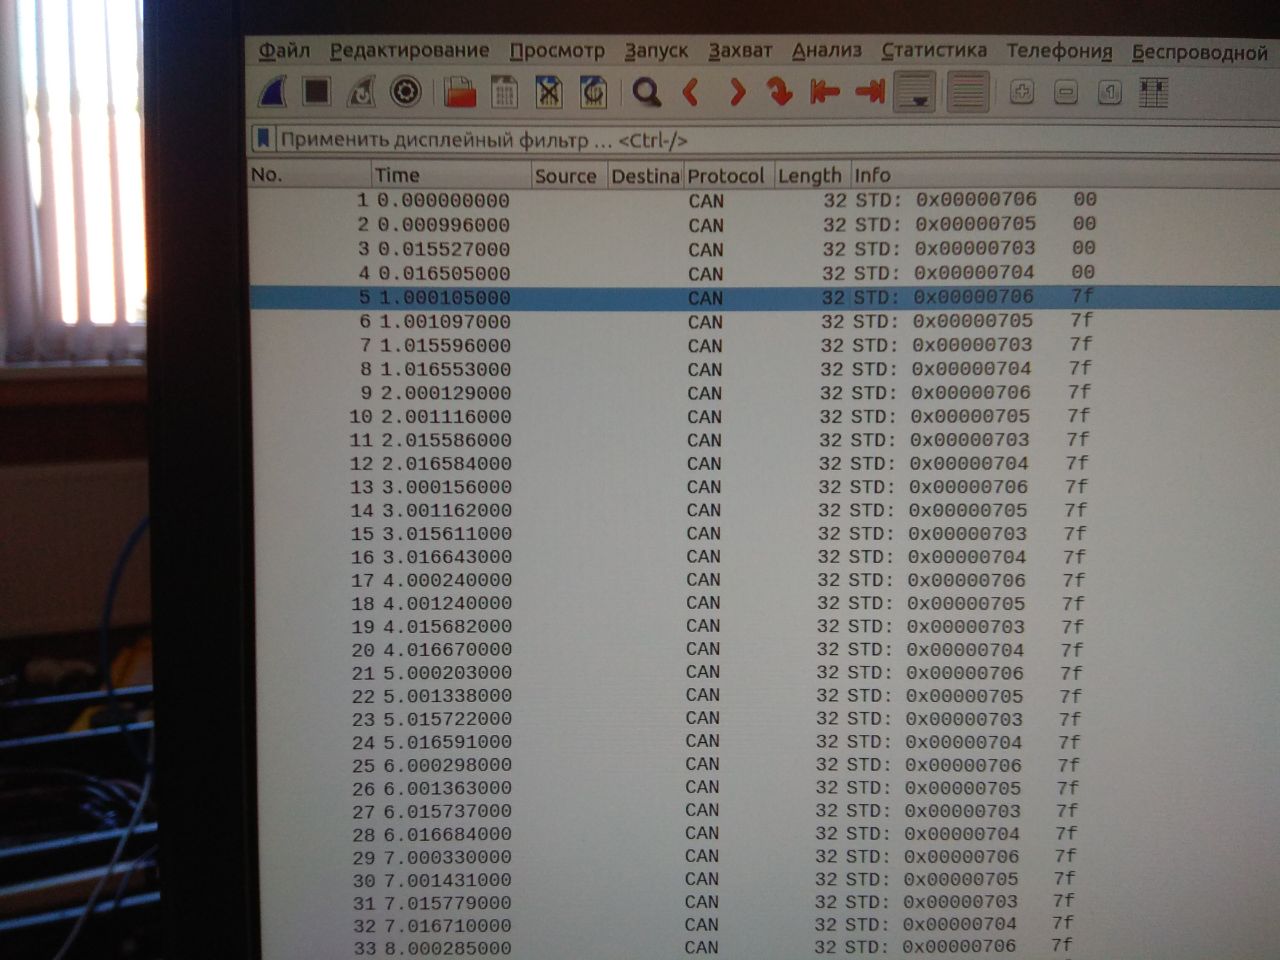Toggle auto-scroll during live capture

pos(915,93)
